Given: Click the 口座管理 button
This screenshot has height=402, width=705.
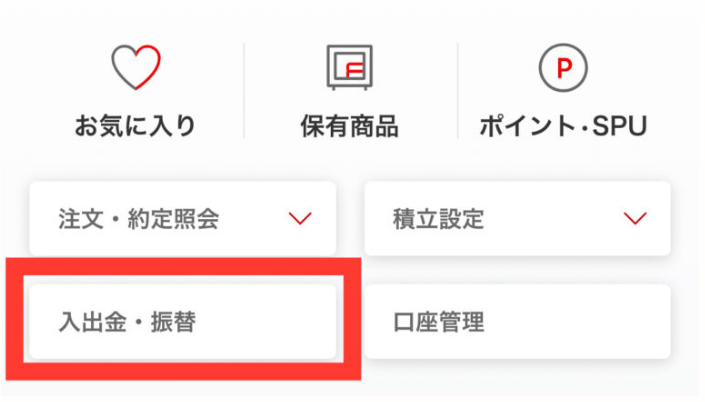Looking at the screenshot, I should click(x=518, y=322).
